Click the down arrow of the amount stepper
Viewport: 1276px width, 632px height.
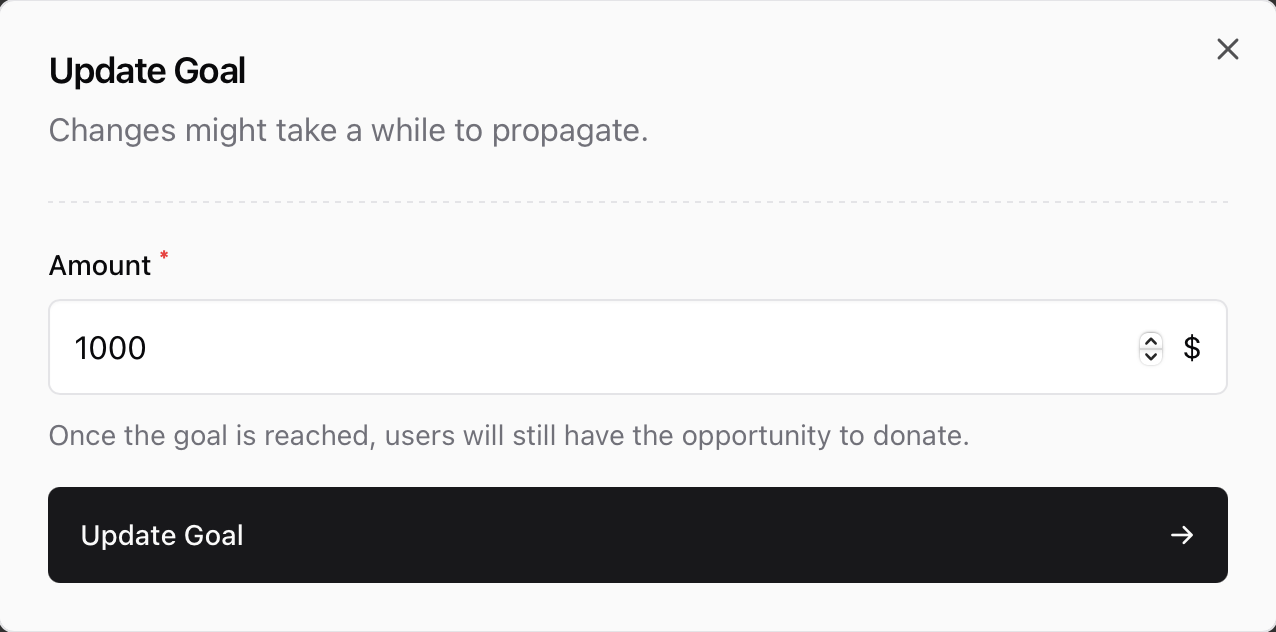(x=1151, y=355)
